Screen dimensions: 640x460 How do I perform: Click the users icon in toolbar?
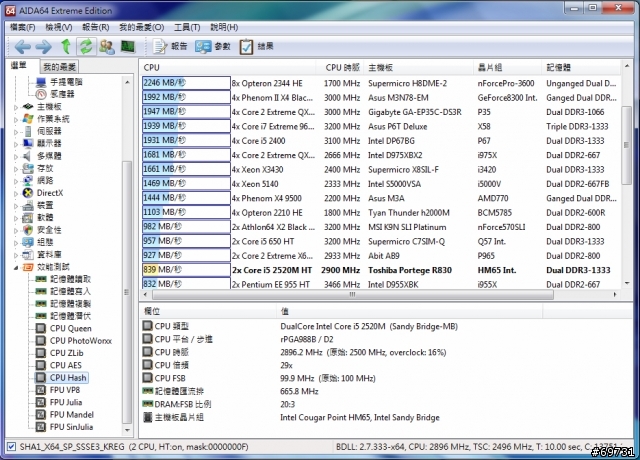(107, 47)
